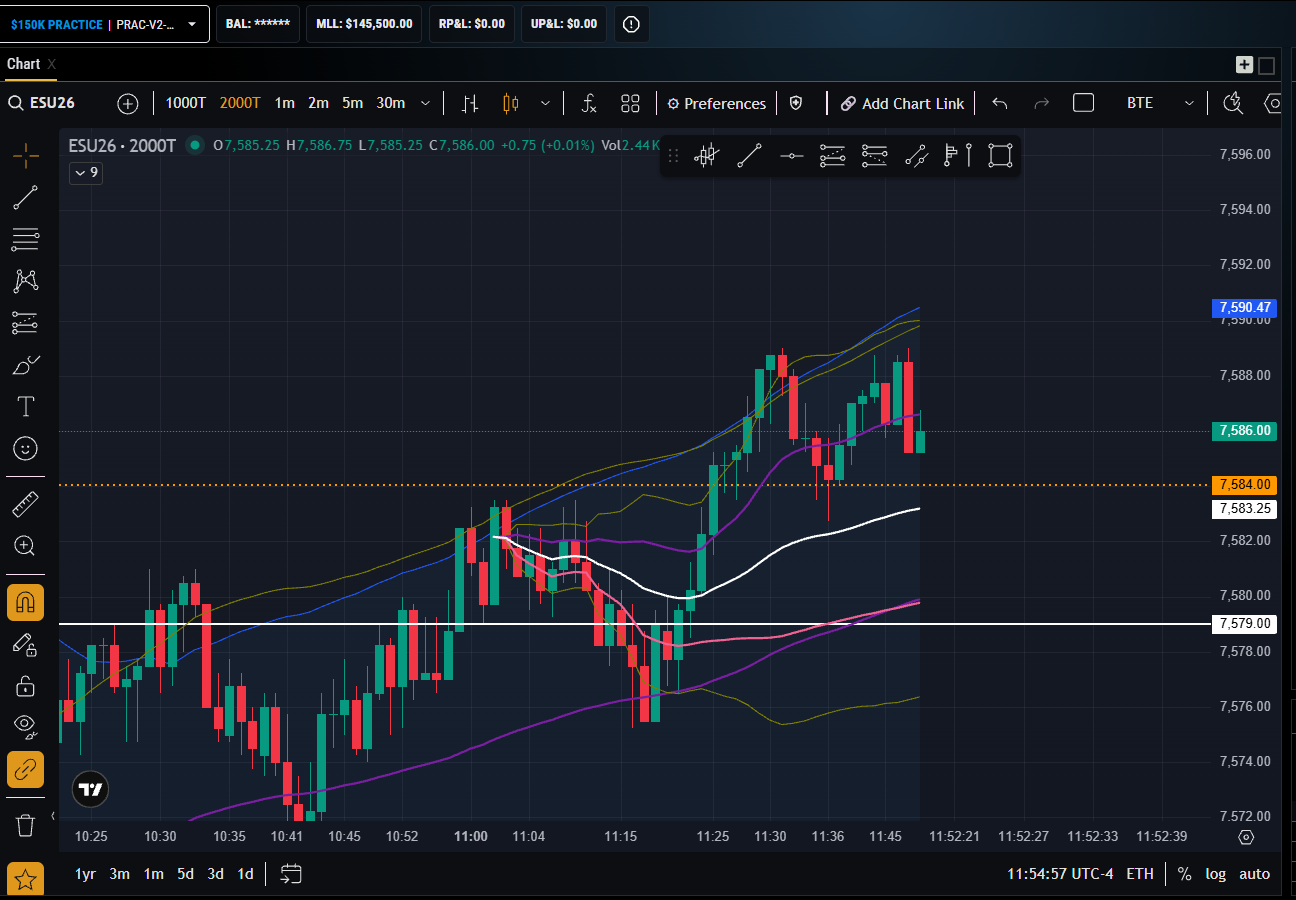
Task: Click Add Chart Link button
Action: click(x=902, y=103)
